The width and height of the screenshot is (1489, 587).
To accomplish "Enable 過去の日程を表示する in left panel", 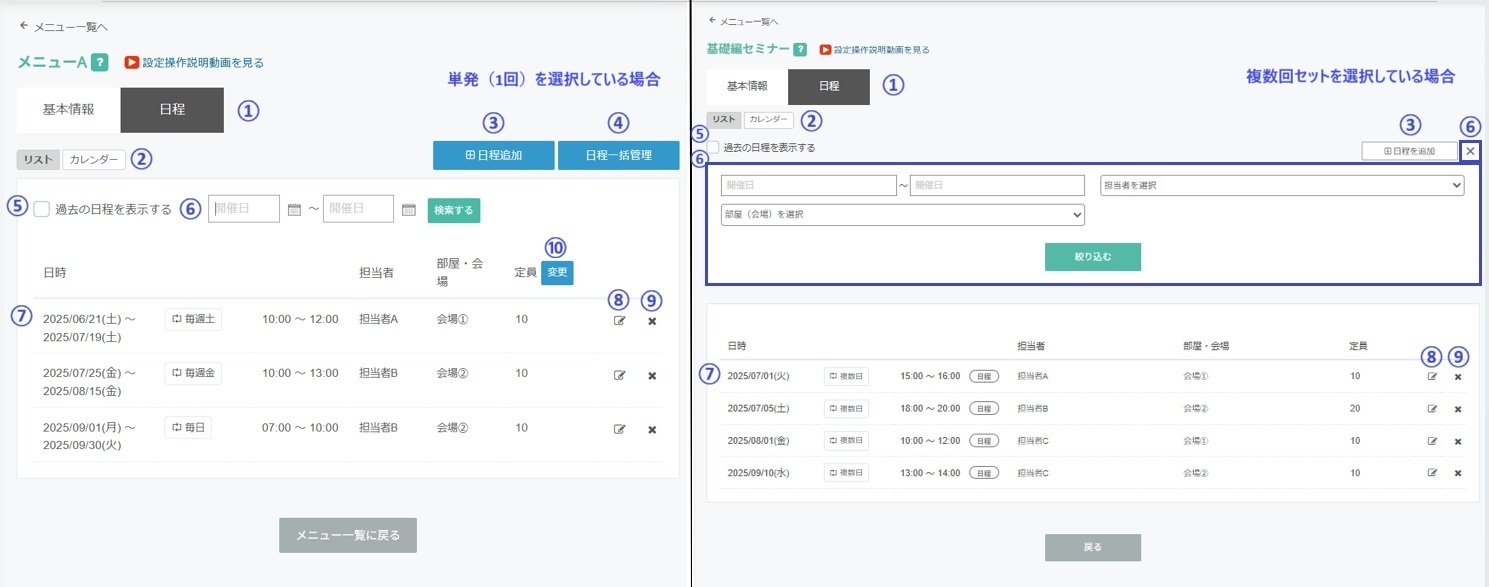I will click(42, 210).
